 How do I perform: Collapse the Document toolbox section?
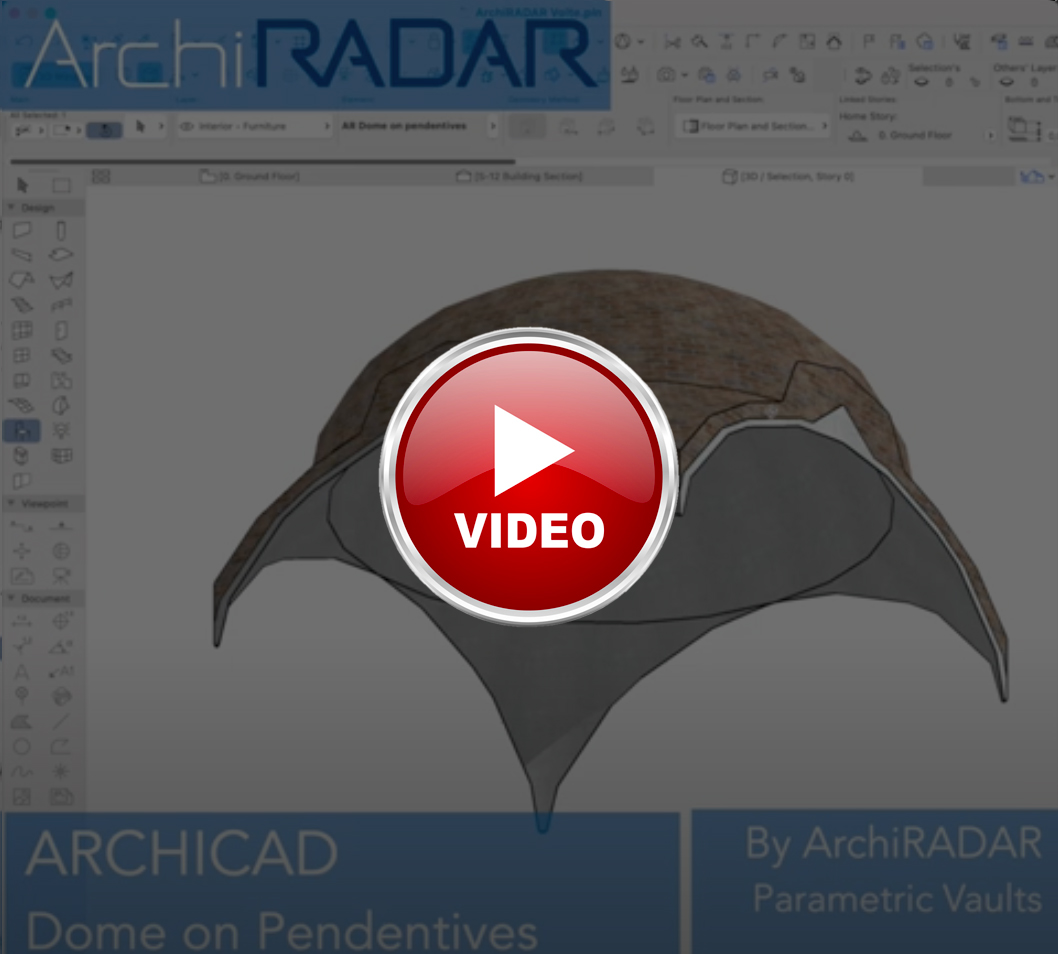point(11,599)
